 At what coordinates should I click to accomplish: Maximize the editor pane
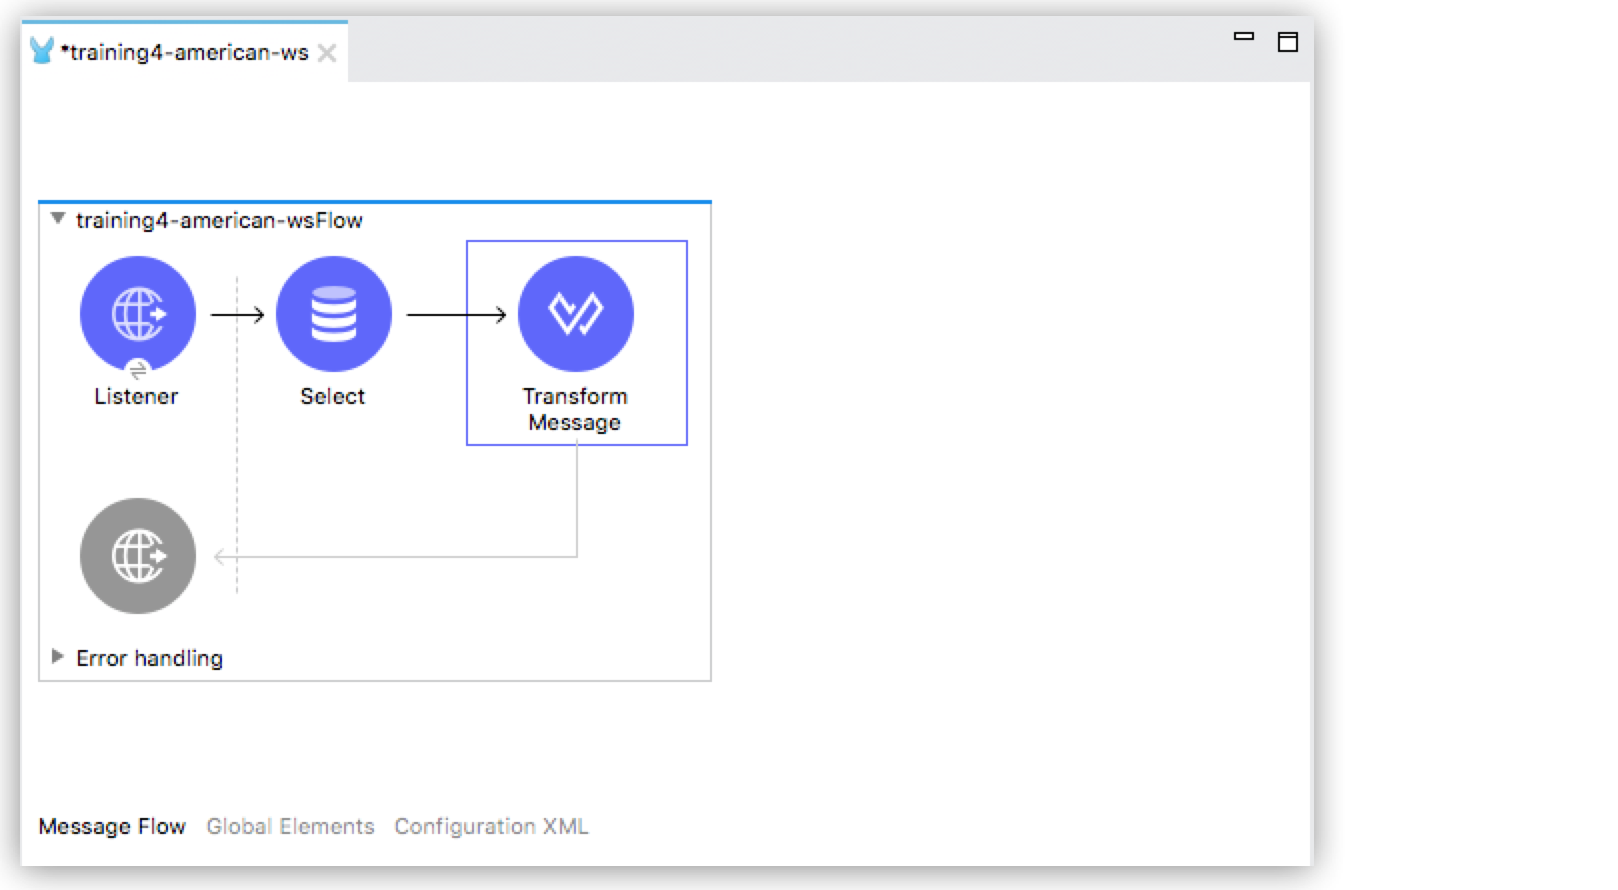click(1288, 41)
